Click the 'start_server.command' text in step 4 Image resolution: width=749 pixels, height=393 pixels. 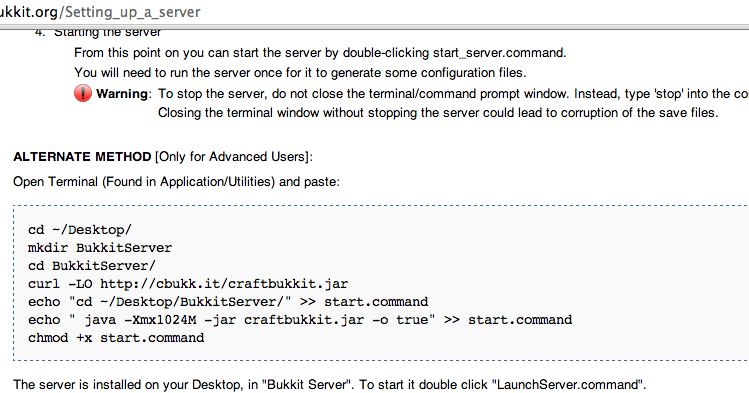pyautogui.click(x=498, y=53)
